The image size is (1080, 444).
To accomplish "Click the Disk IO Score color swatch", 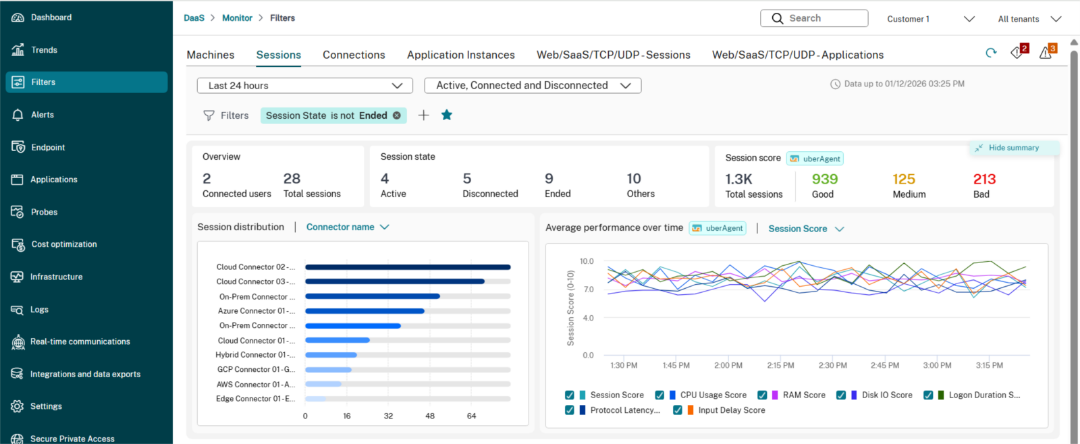I will (x=855, y=395).
